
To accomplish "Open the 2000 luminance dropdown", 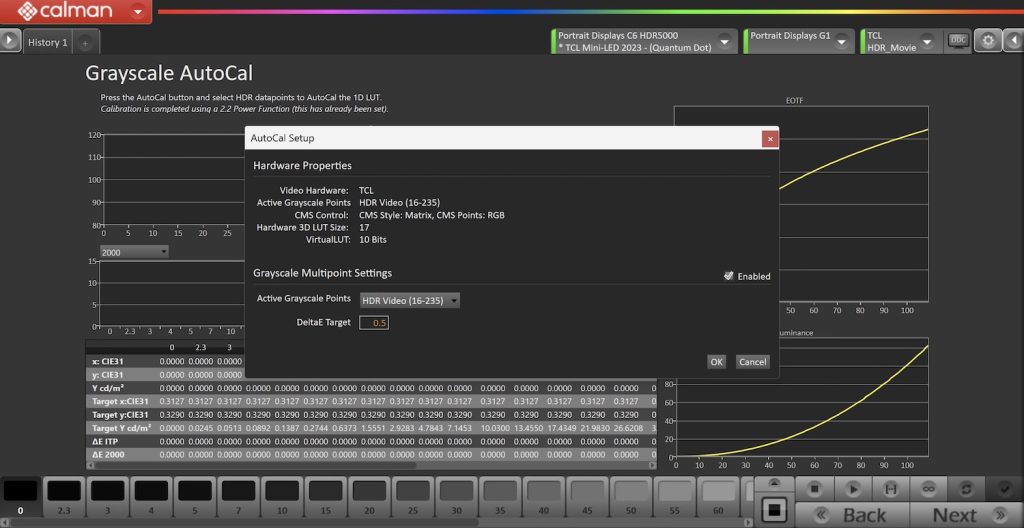I will (x=134, y=252).
